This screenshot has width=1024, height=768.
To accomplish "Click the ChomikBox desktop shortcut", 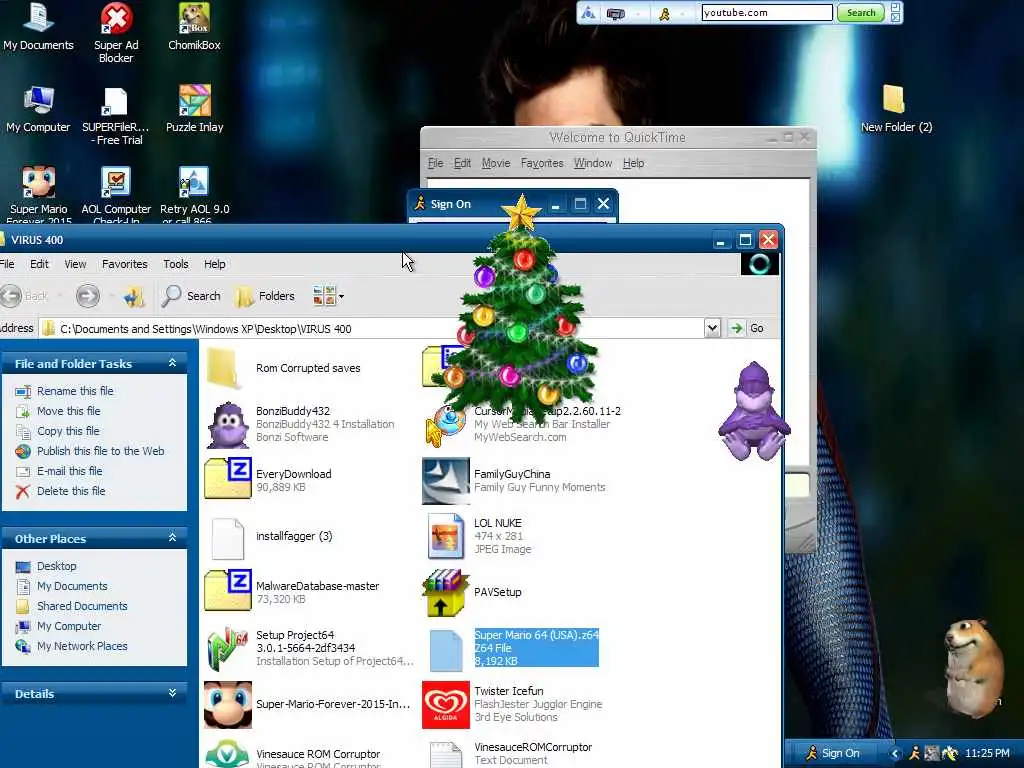I will click(194, 27).
